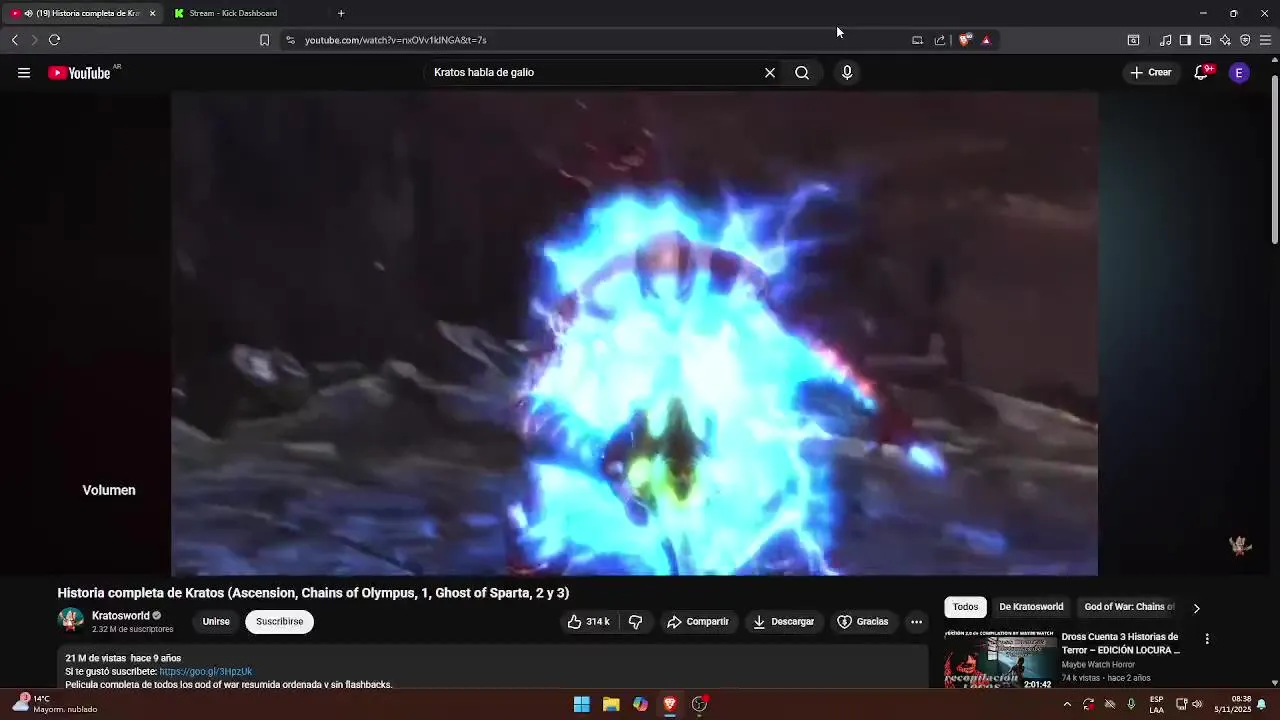Open YouTube notifications bell

click(1201, 73)
